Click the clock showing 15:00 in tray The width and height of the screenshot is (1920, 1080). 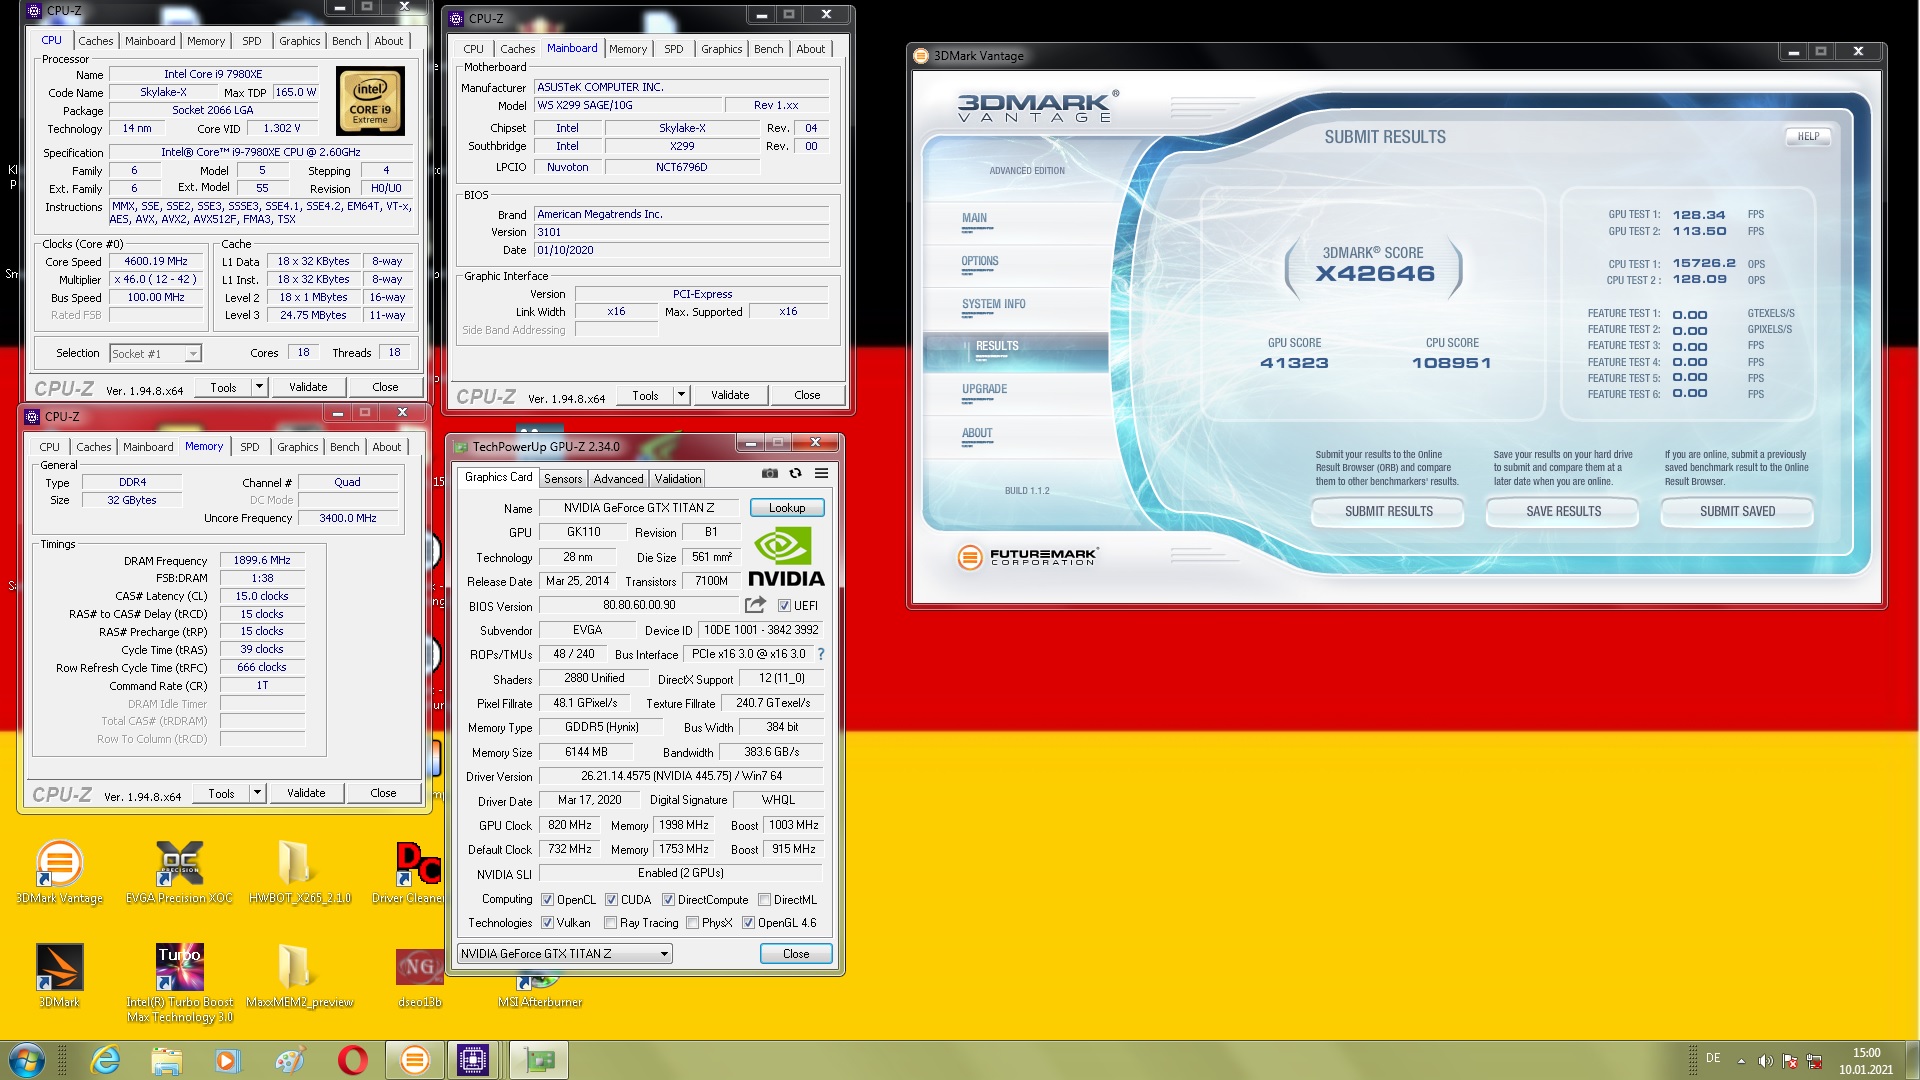[1866, 1053]
